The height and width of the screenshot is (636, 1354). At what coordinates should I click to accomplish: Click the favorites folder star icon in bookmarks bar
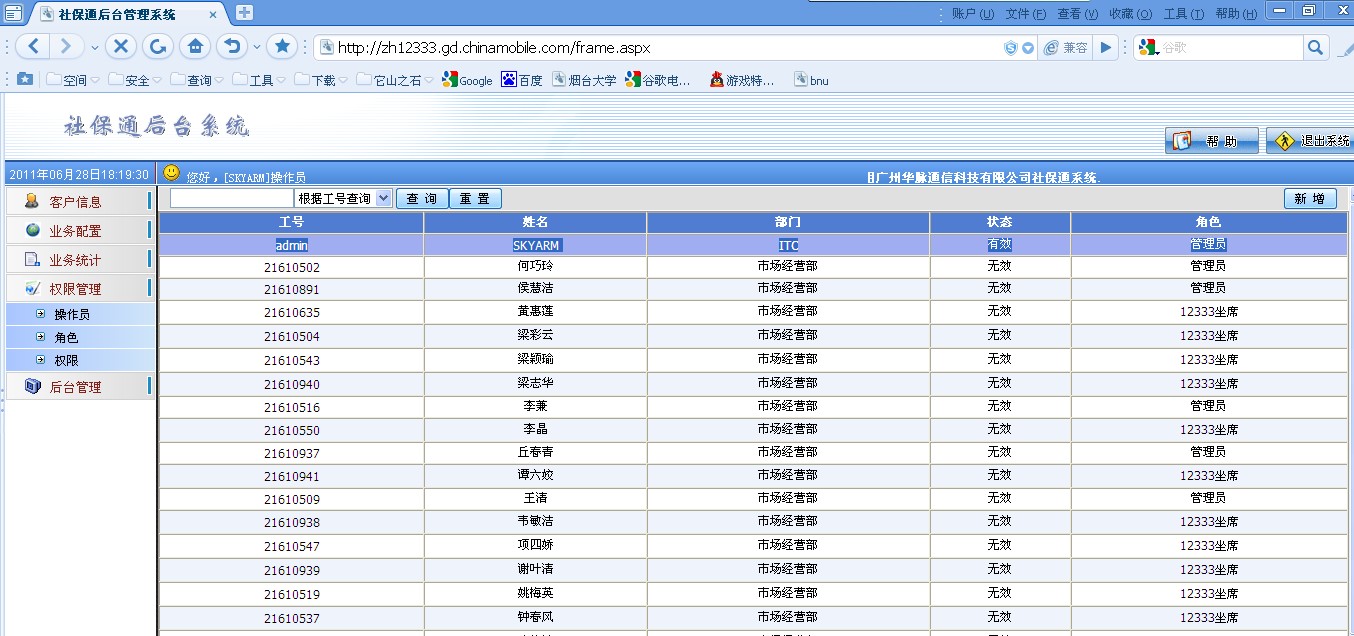tap(25, 79)
